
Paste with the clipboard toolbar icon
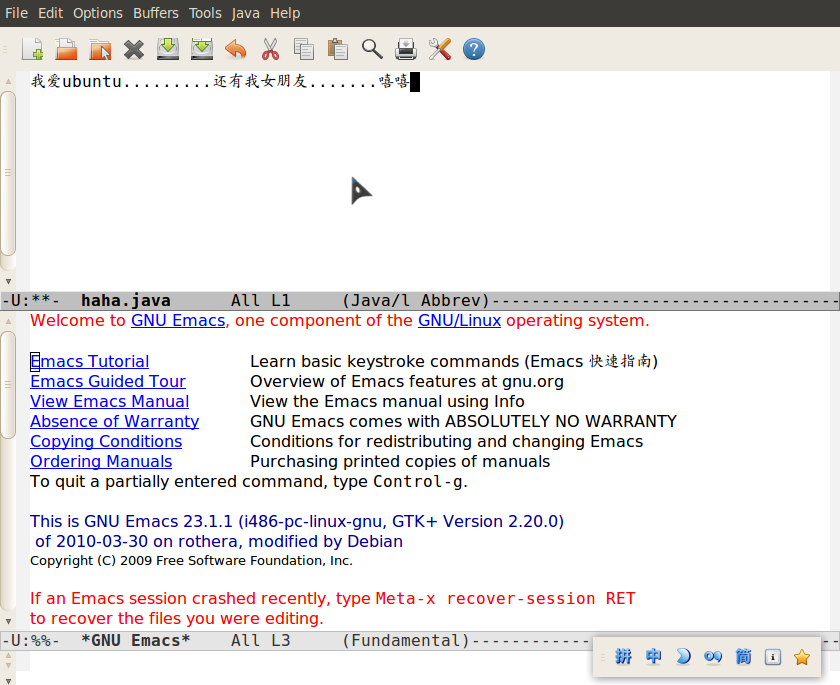(x=338, y=49)
